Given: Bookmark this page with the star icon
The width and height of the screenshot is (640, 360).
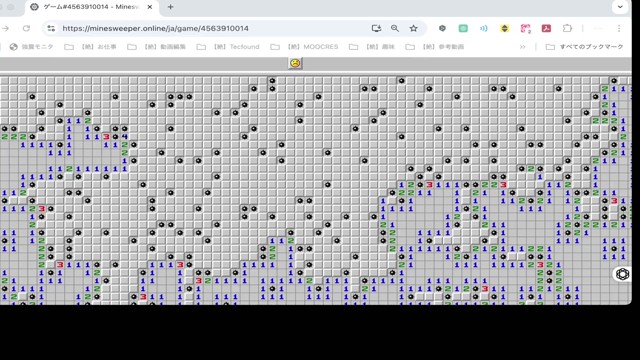Looking at the screenshot, I should pyautogui.click(x=413, y=28).
